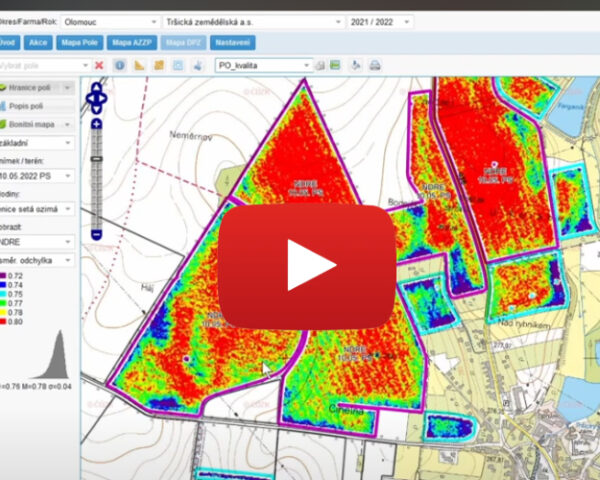Click the histogram statistics text M=0.78
This screenshot has height=480, width=600.
(35, 387)
